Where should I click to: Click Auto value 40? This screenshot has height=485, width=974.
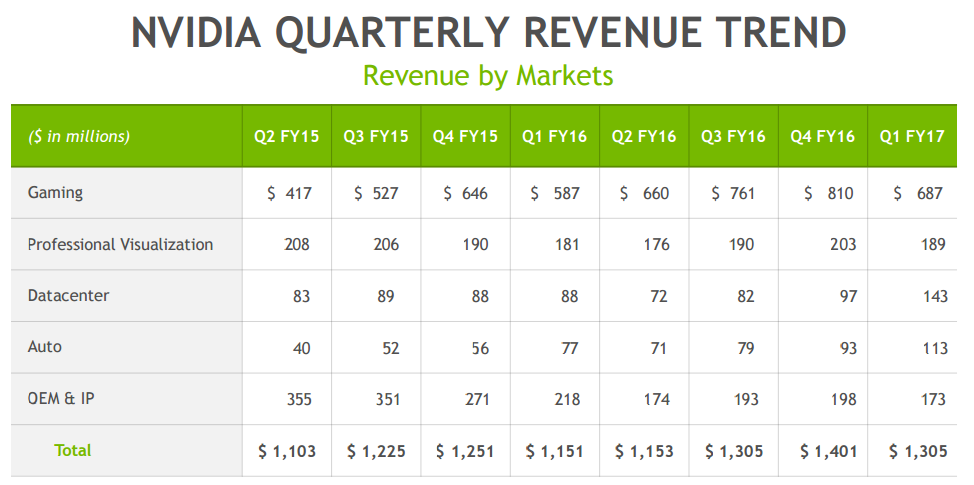pyautogui.click(x=301, y=348)
